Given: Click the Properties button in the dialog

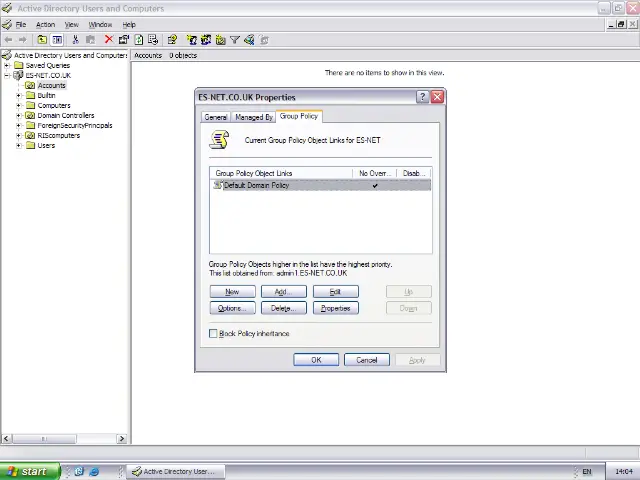Looking at the screenshot, I should click(x=336, y=308).
